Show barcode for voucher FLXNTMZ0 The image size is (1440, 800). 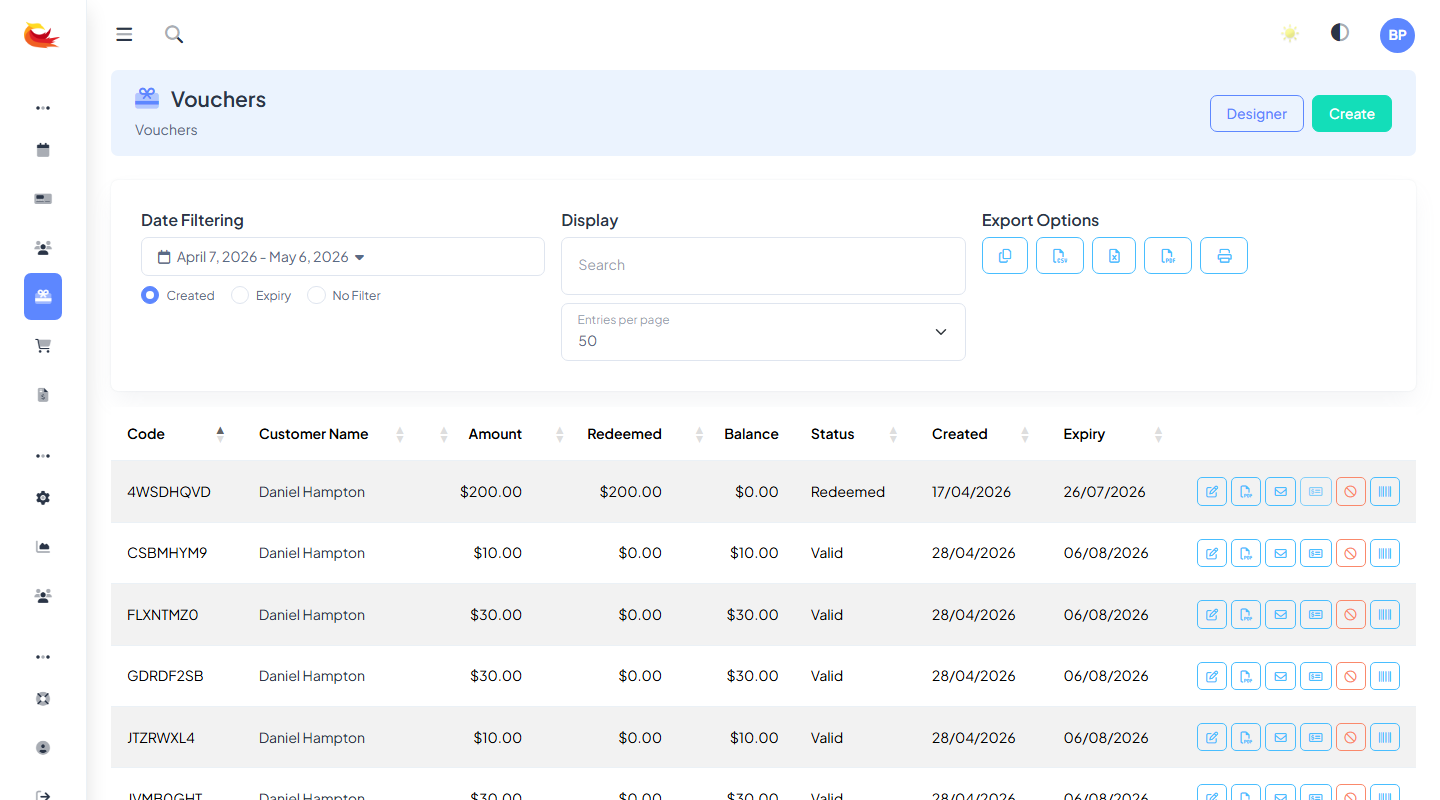tap(1385, 615)
